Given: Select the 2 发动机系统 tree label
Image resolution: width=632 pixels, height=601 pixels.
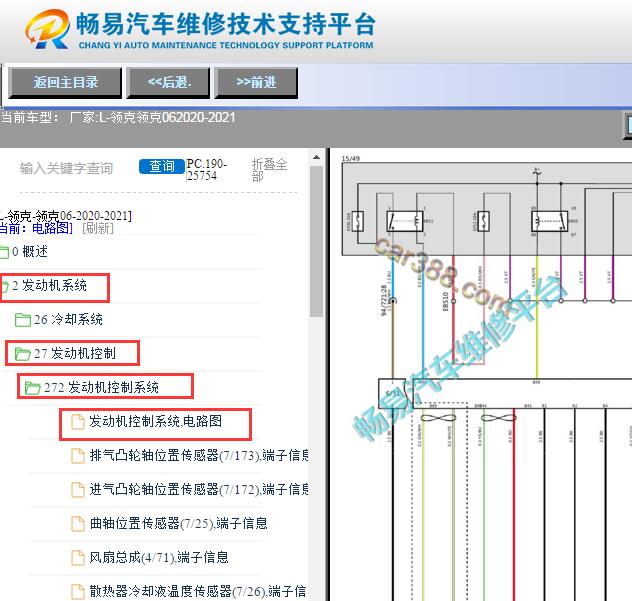Looking at the screenshot, I should pyautogui.click(x=50, y=286).
